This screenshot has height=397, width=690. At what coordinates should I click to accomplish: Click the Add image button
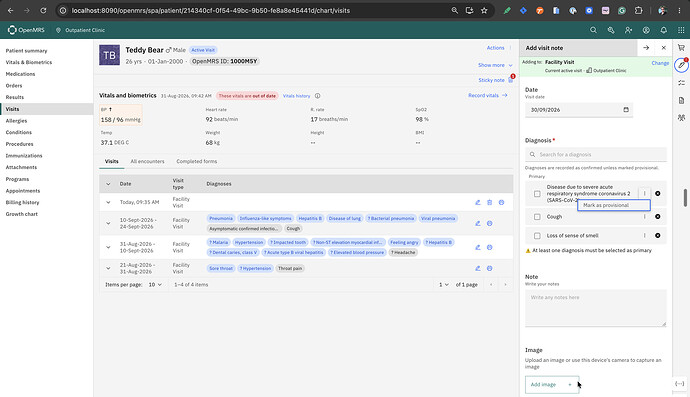(552, 384)
